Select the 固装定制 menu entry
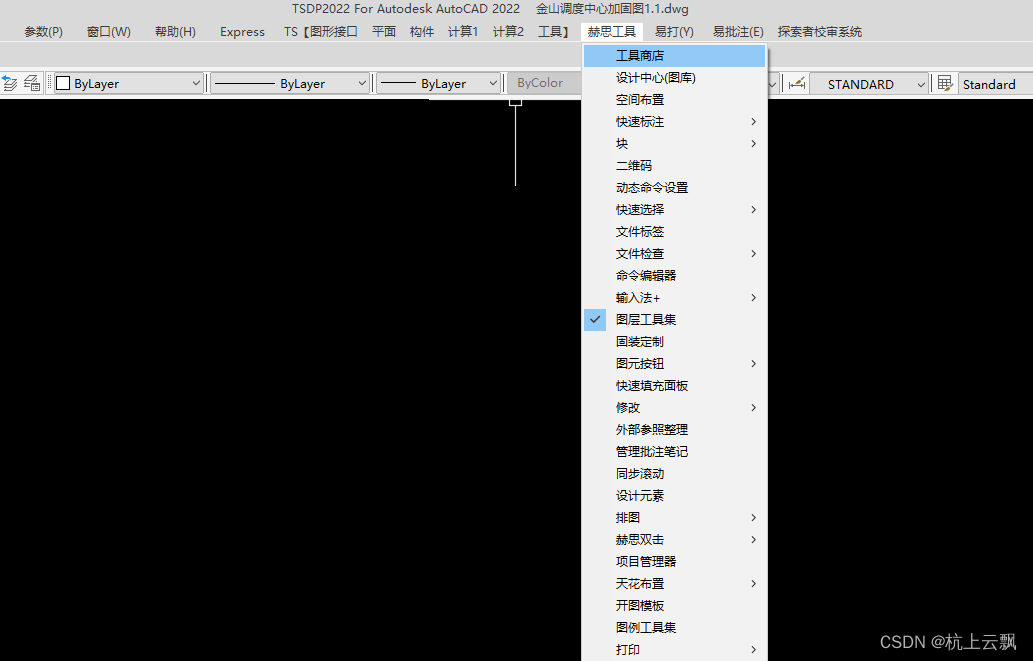 pos(675,341)
